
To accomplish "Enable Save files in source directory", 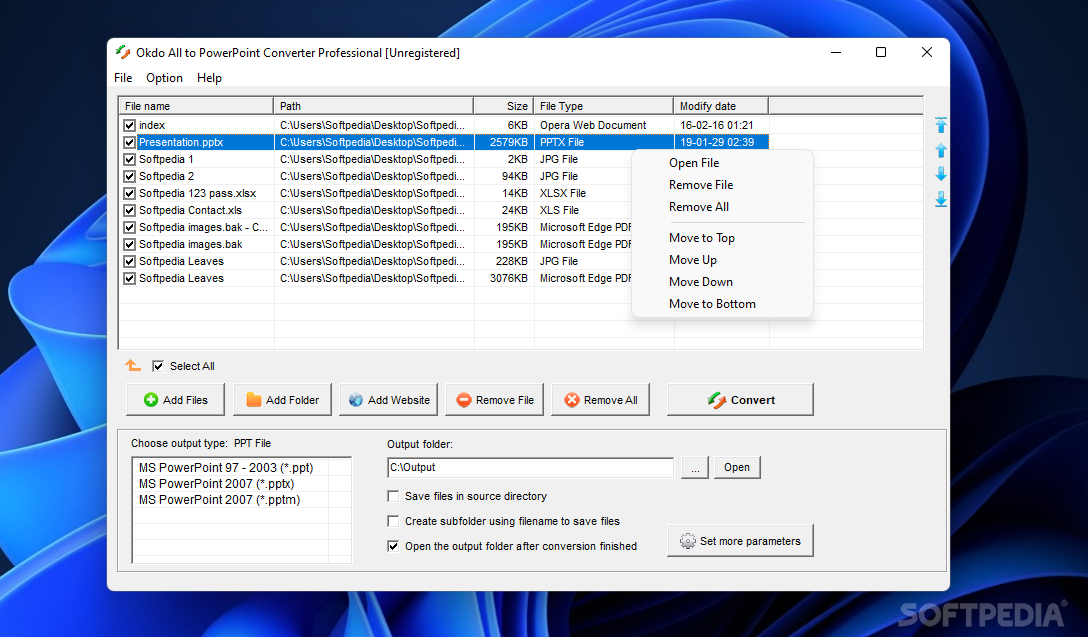I will [393, 496].
